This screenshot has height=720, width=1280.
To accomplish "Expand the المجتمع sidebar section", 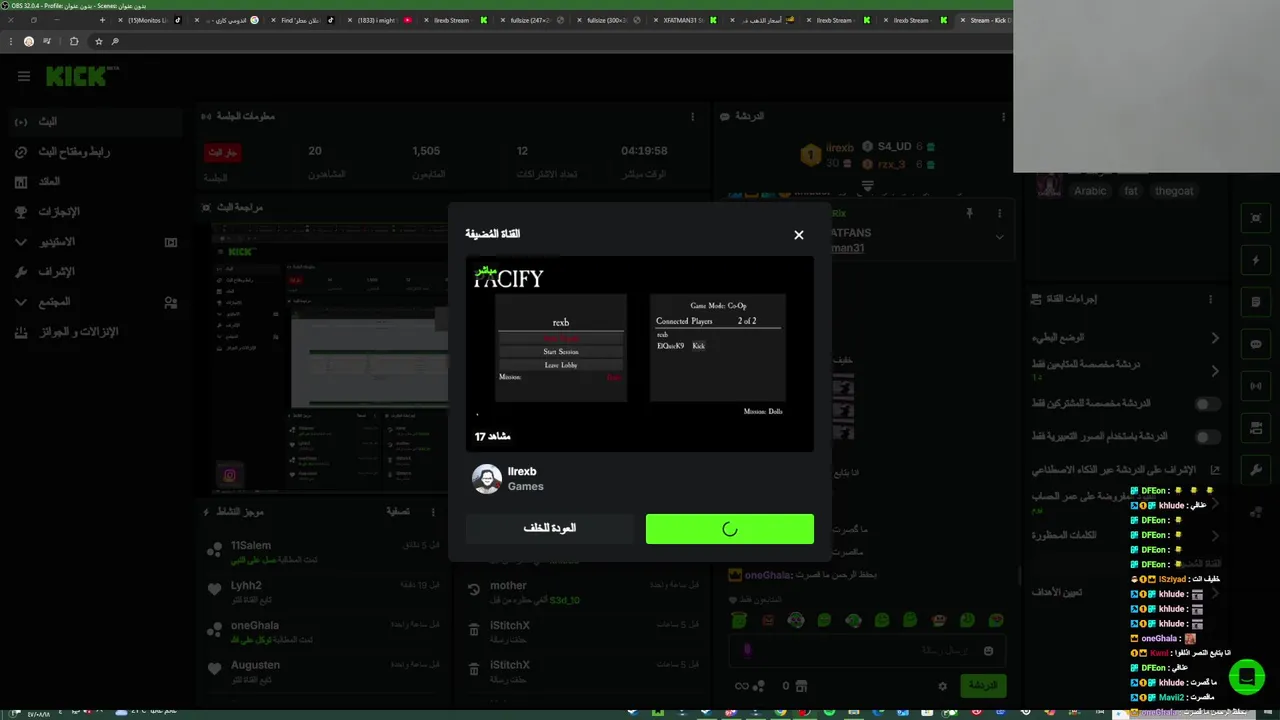I will coord(21,302).
